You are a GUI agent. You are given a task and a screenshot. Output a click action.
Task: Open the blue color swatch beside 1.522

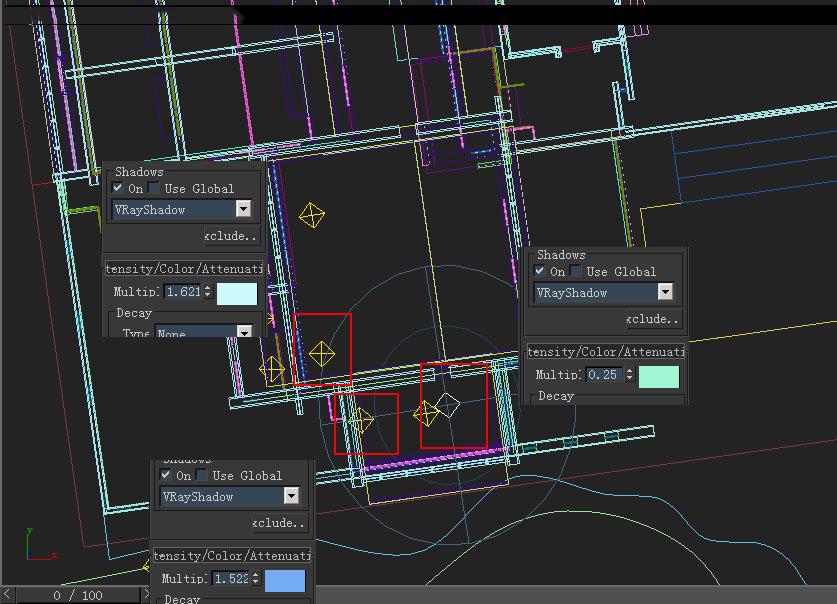[285, 581]
